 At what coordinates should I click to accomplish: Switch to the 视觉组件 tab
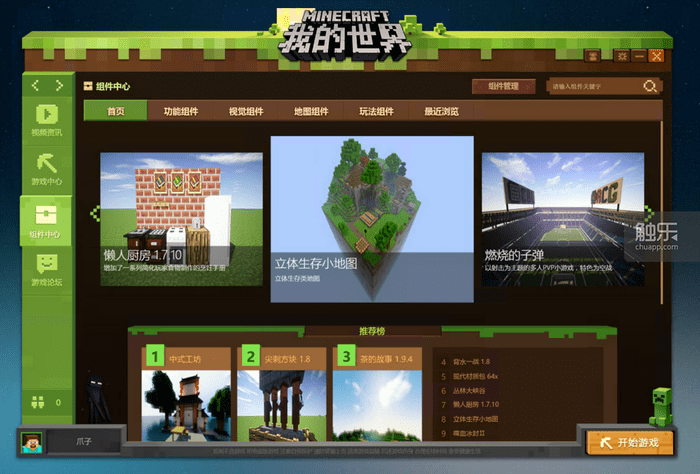click(246, 111)
